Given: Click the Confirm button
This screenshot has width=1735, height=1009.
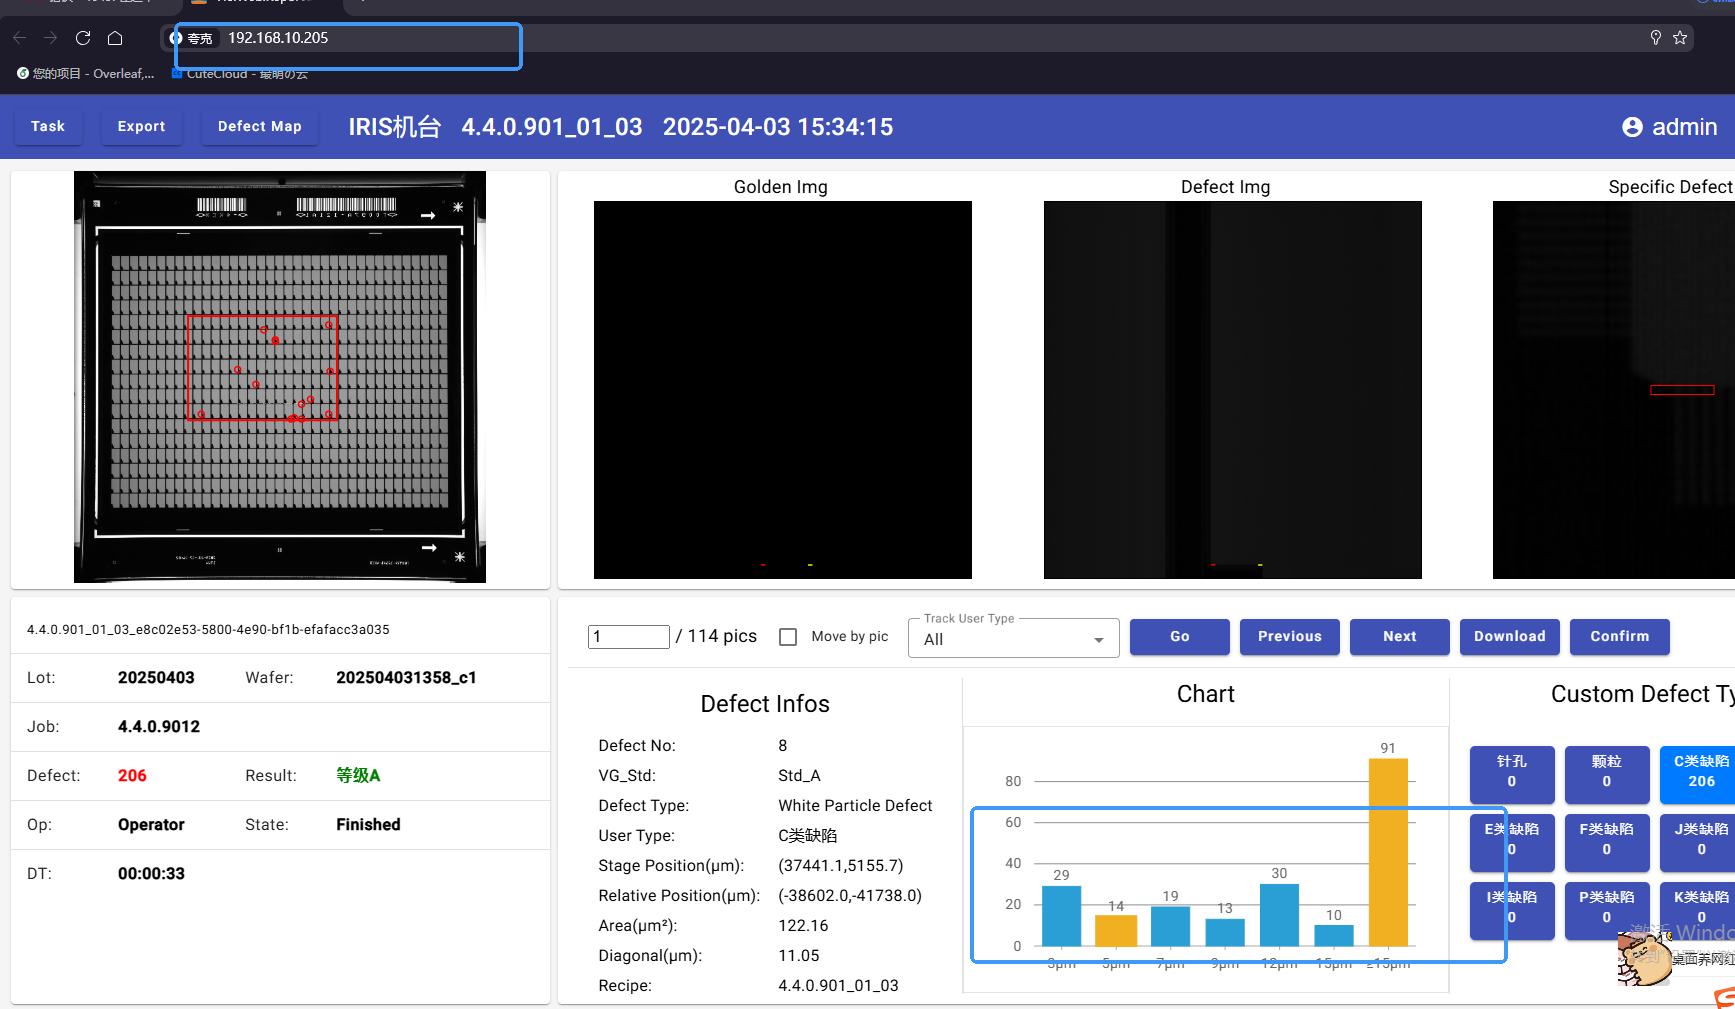Looking at the screenshot, I should [x=1620, y=637].
